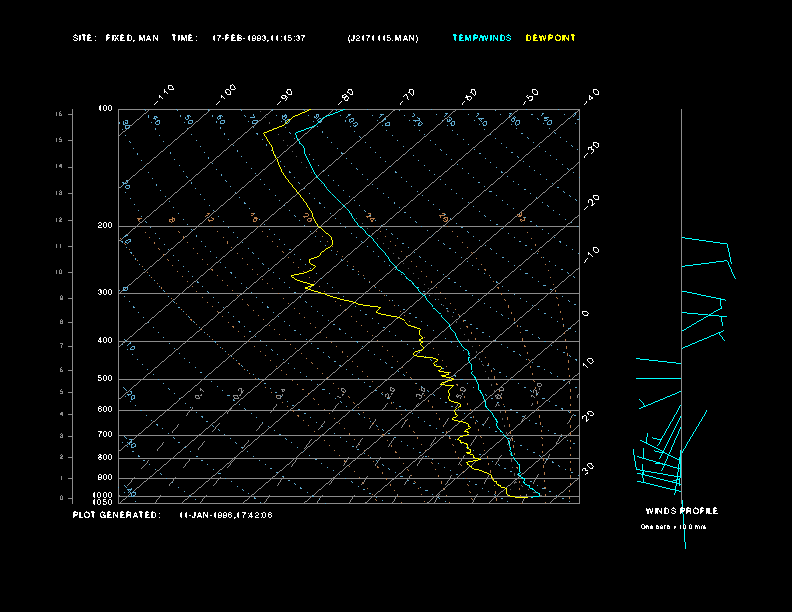The width and height of the screenshot is (792, 612).
Task: Click the 15 km height tick label
Action: pos(59,114)
